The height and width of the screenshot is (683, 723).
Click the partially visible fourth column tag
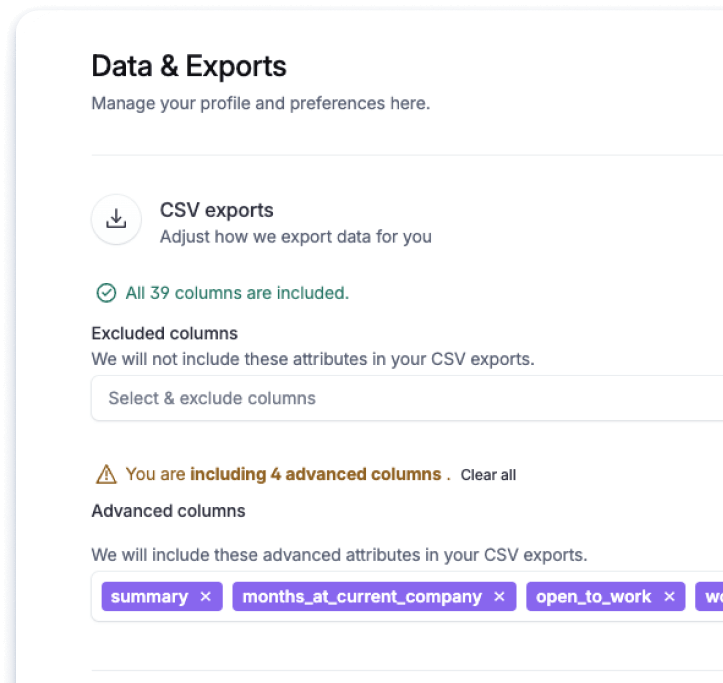(x=711, y=597)
